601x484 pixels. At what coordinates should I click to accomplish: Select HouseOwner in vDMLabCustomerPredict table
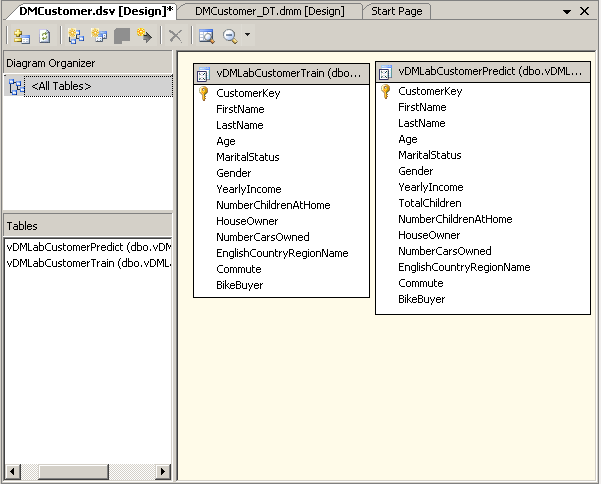coord(429,235)
